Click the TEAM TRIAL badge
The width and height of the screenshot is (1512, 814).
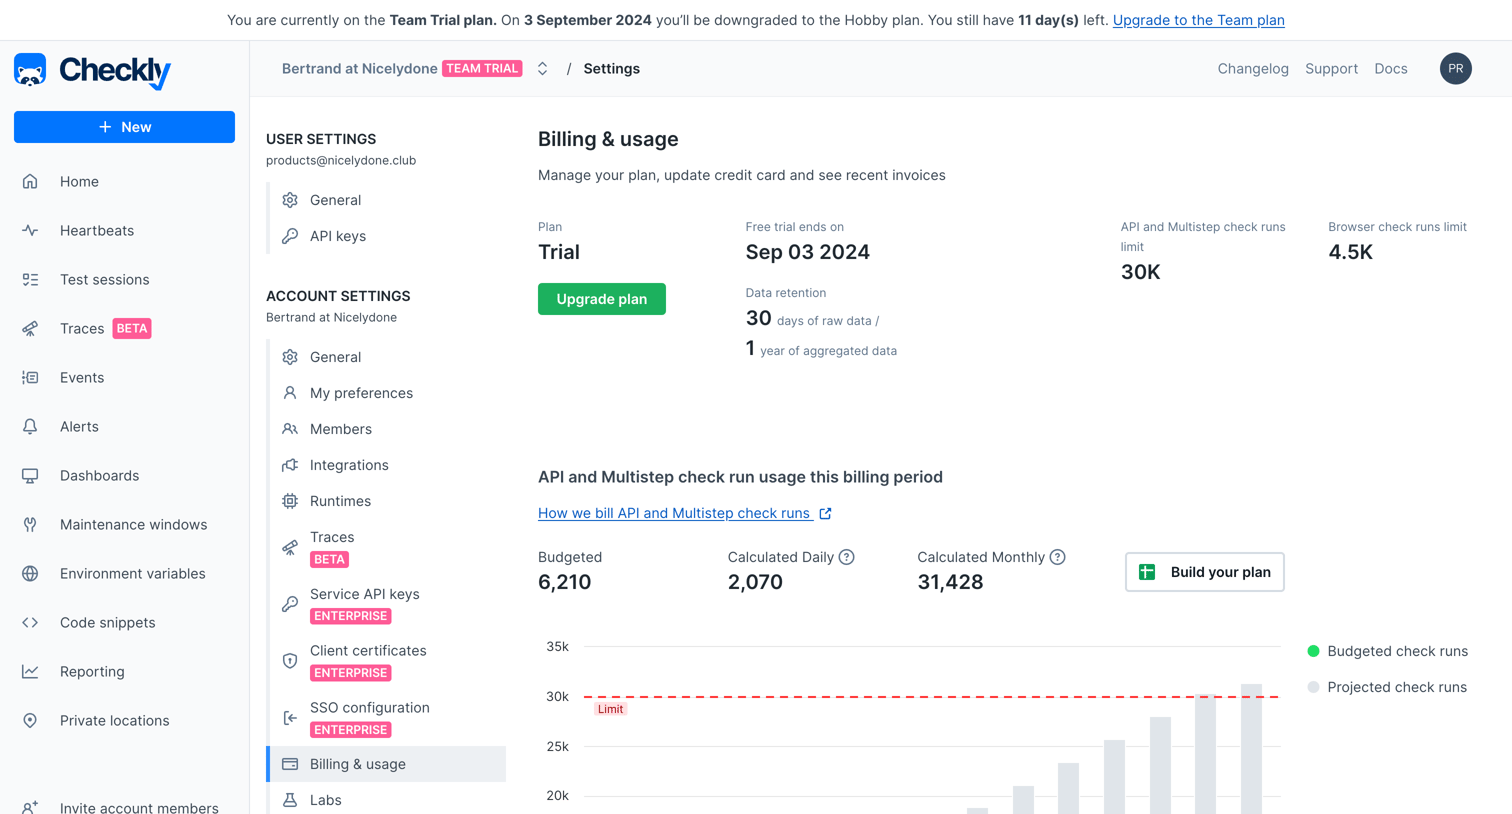click(x=482, y=69)
